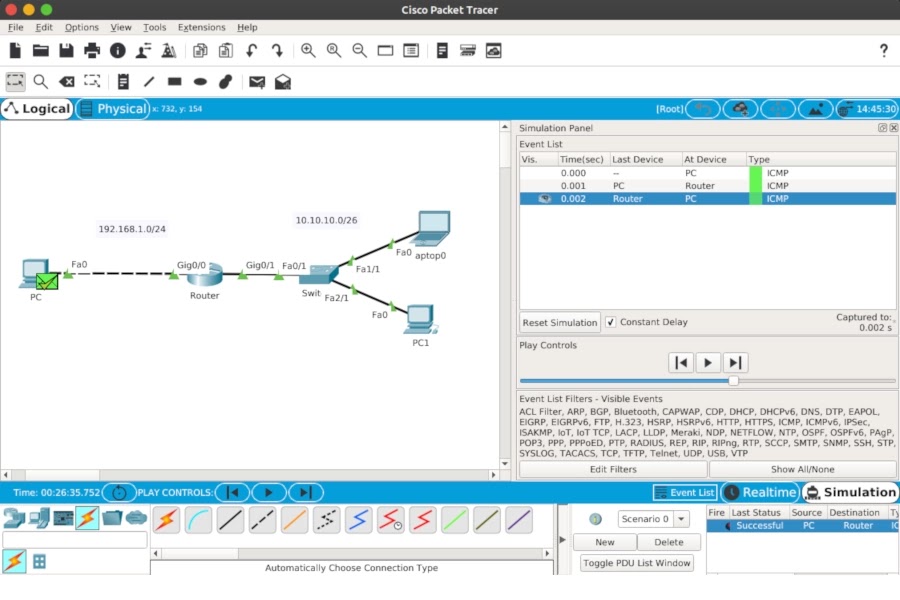Zoom out of the workspace
This screenshot has height=600, width=900.
(359, 51)
